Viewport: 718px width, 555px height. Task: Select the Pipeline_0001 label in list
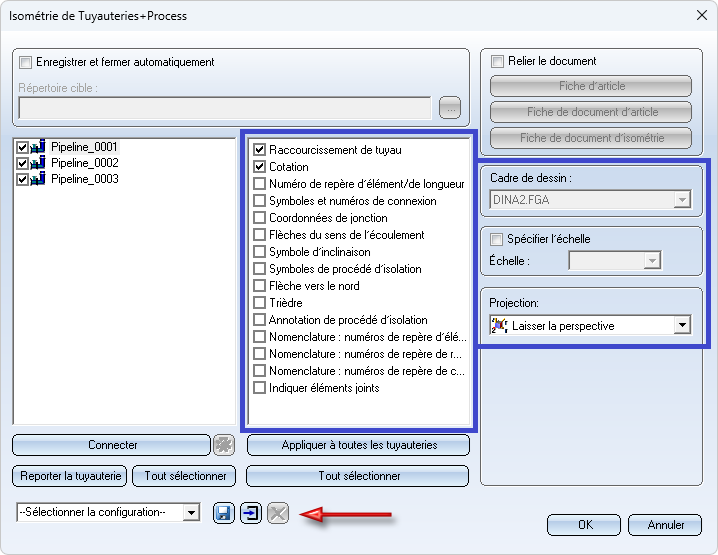point(84,147)
